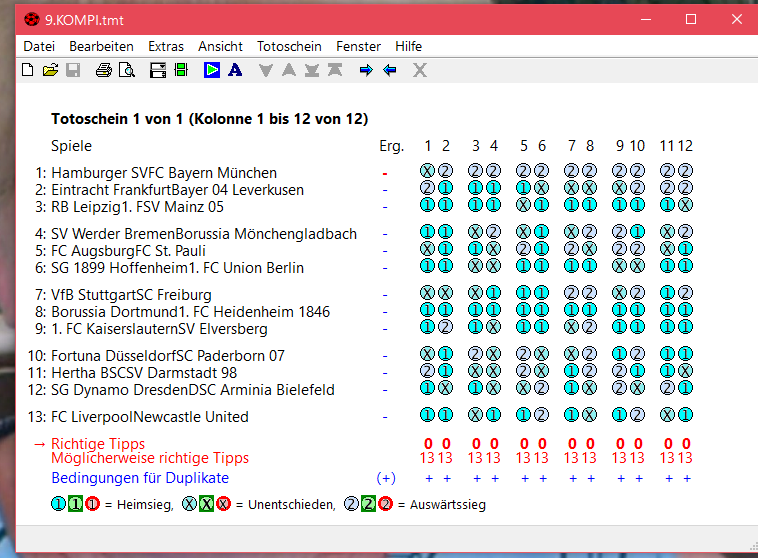Open the Totoschein menu

[289, 46]
